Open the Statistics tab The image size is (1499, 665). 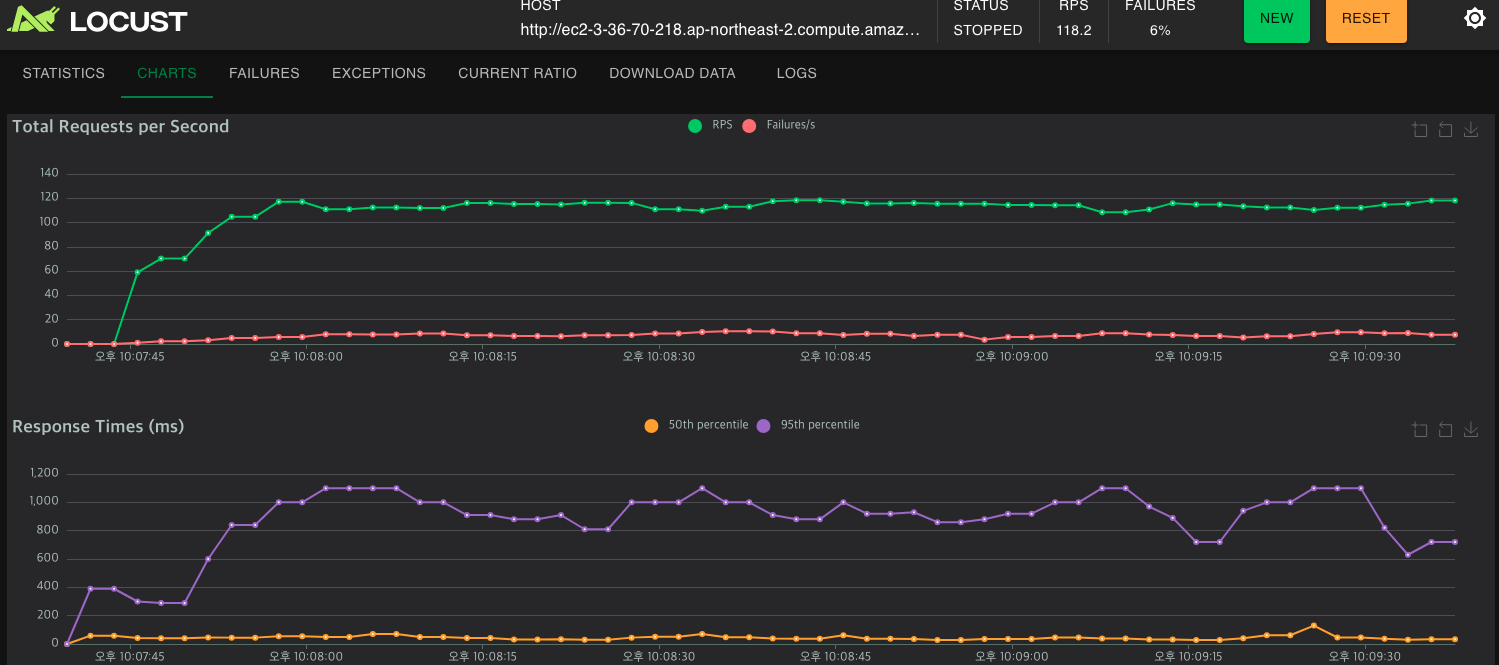(63, 73)
